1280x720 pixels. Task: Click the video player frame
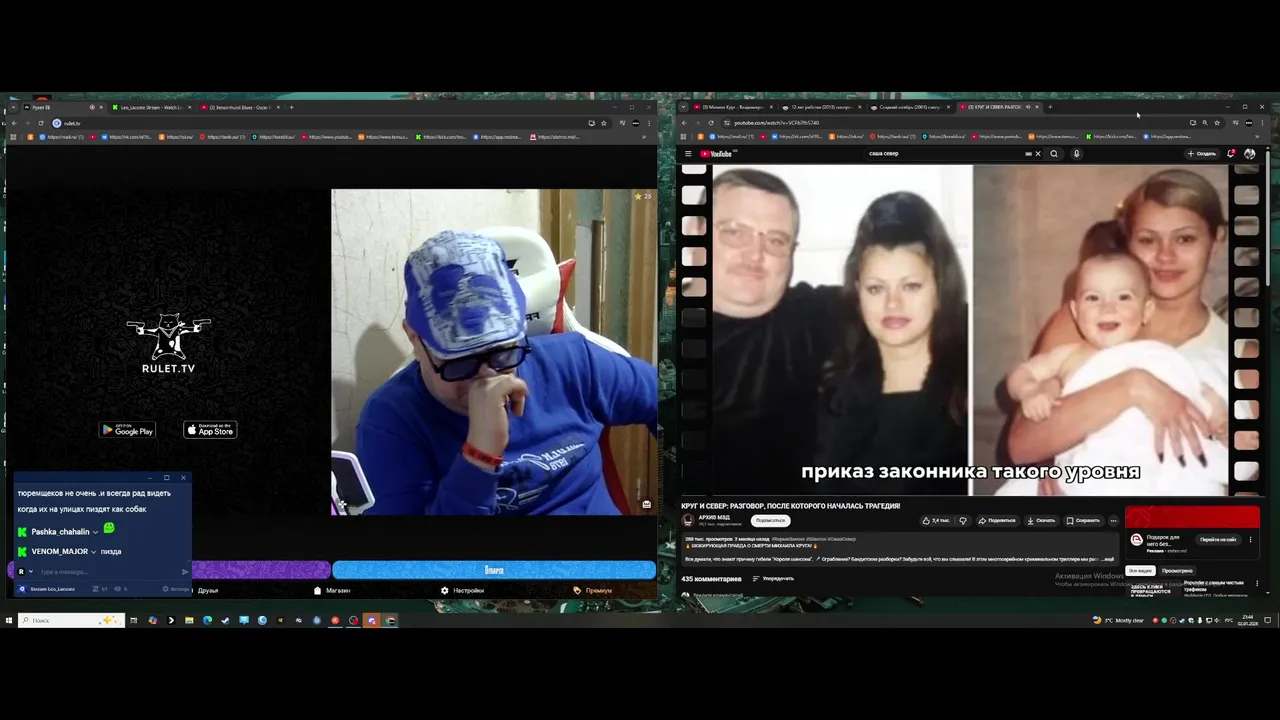970,330
